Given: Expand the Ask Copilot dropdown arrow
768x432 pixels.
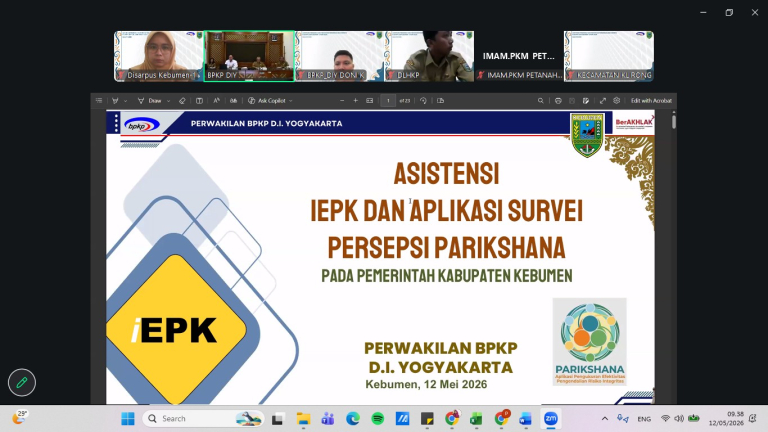Looking at the screenshot, I should pyautogui.click(x=290, y=101).
